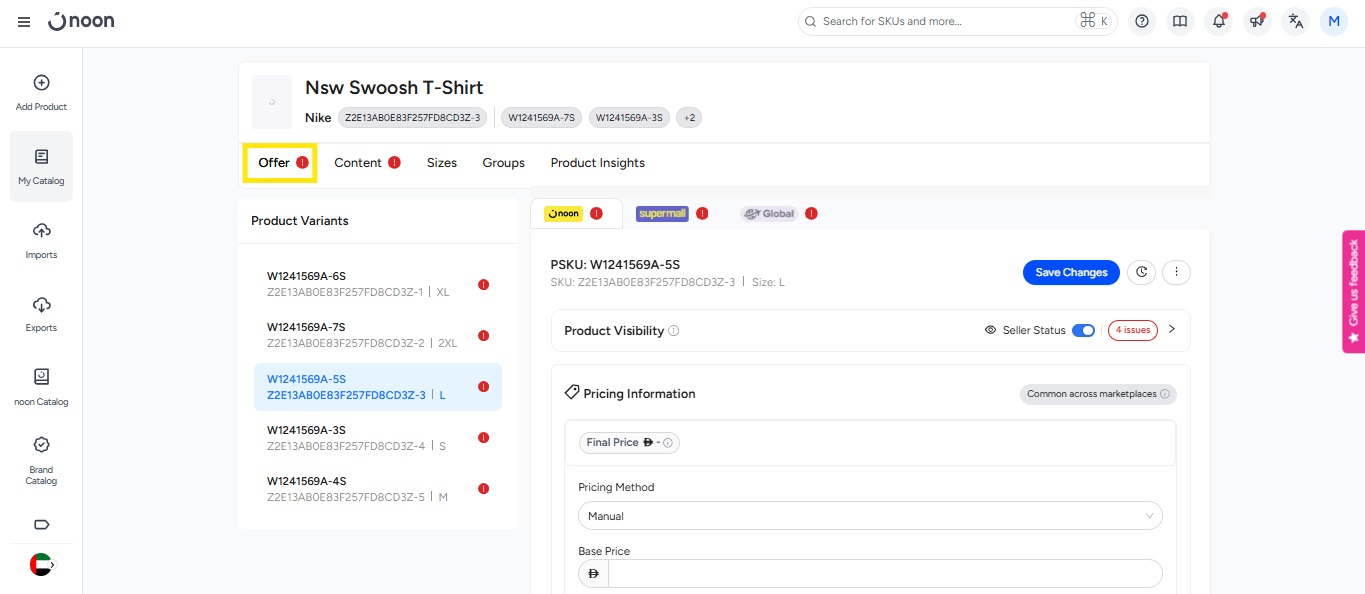Expand the Pricing Method dropdown
Viewport: 1365px width, 594px height.
coord(870,516)
